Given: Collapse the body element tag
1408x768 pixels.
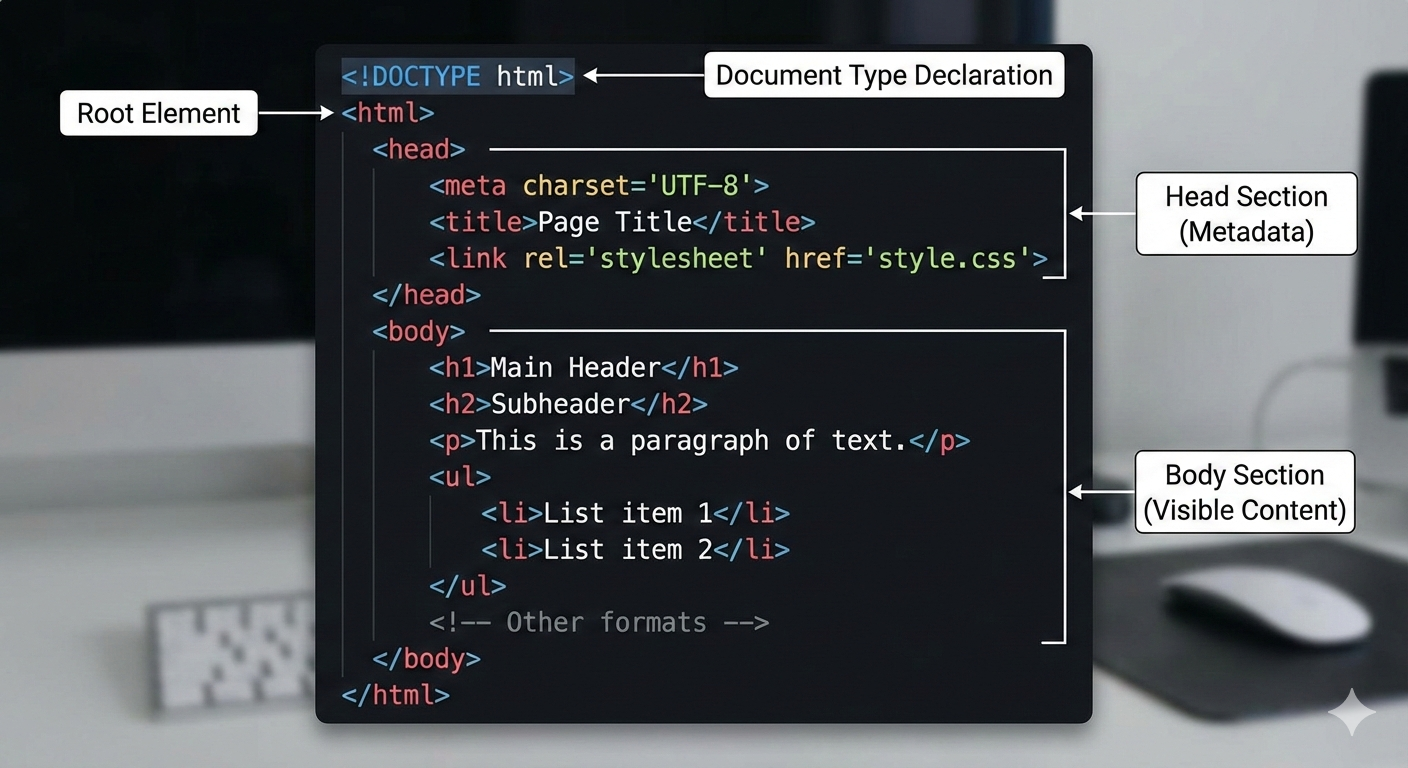Looking at the screenshot, I should coord(418,331).
